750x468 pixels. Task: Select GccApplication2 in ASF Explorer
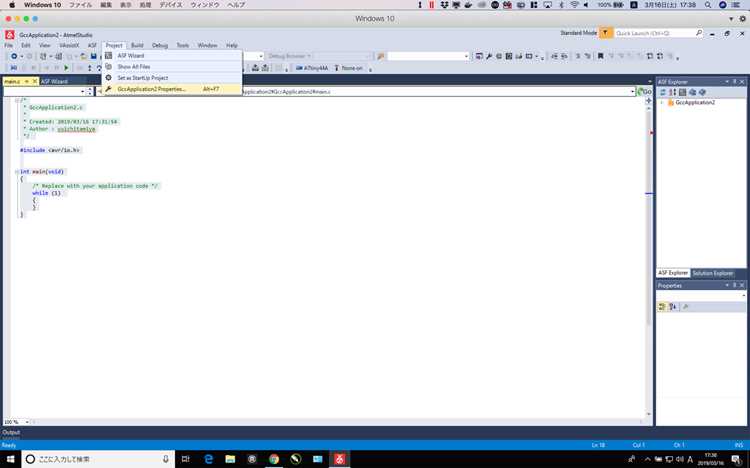[695, 102]
